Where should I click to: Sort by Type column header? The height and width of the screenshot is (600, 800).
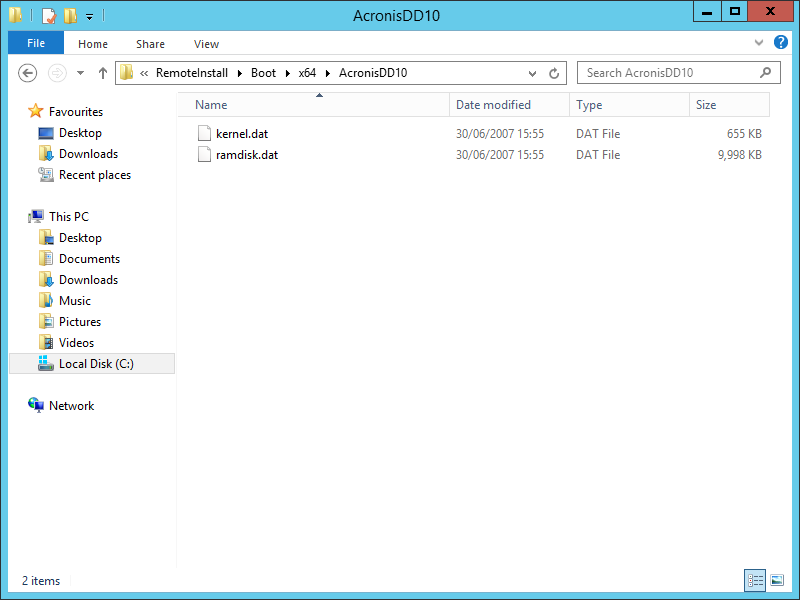click(629, 105)
